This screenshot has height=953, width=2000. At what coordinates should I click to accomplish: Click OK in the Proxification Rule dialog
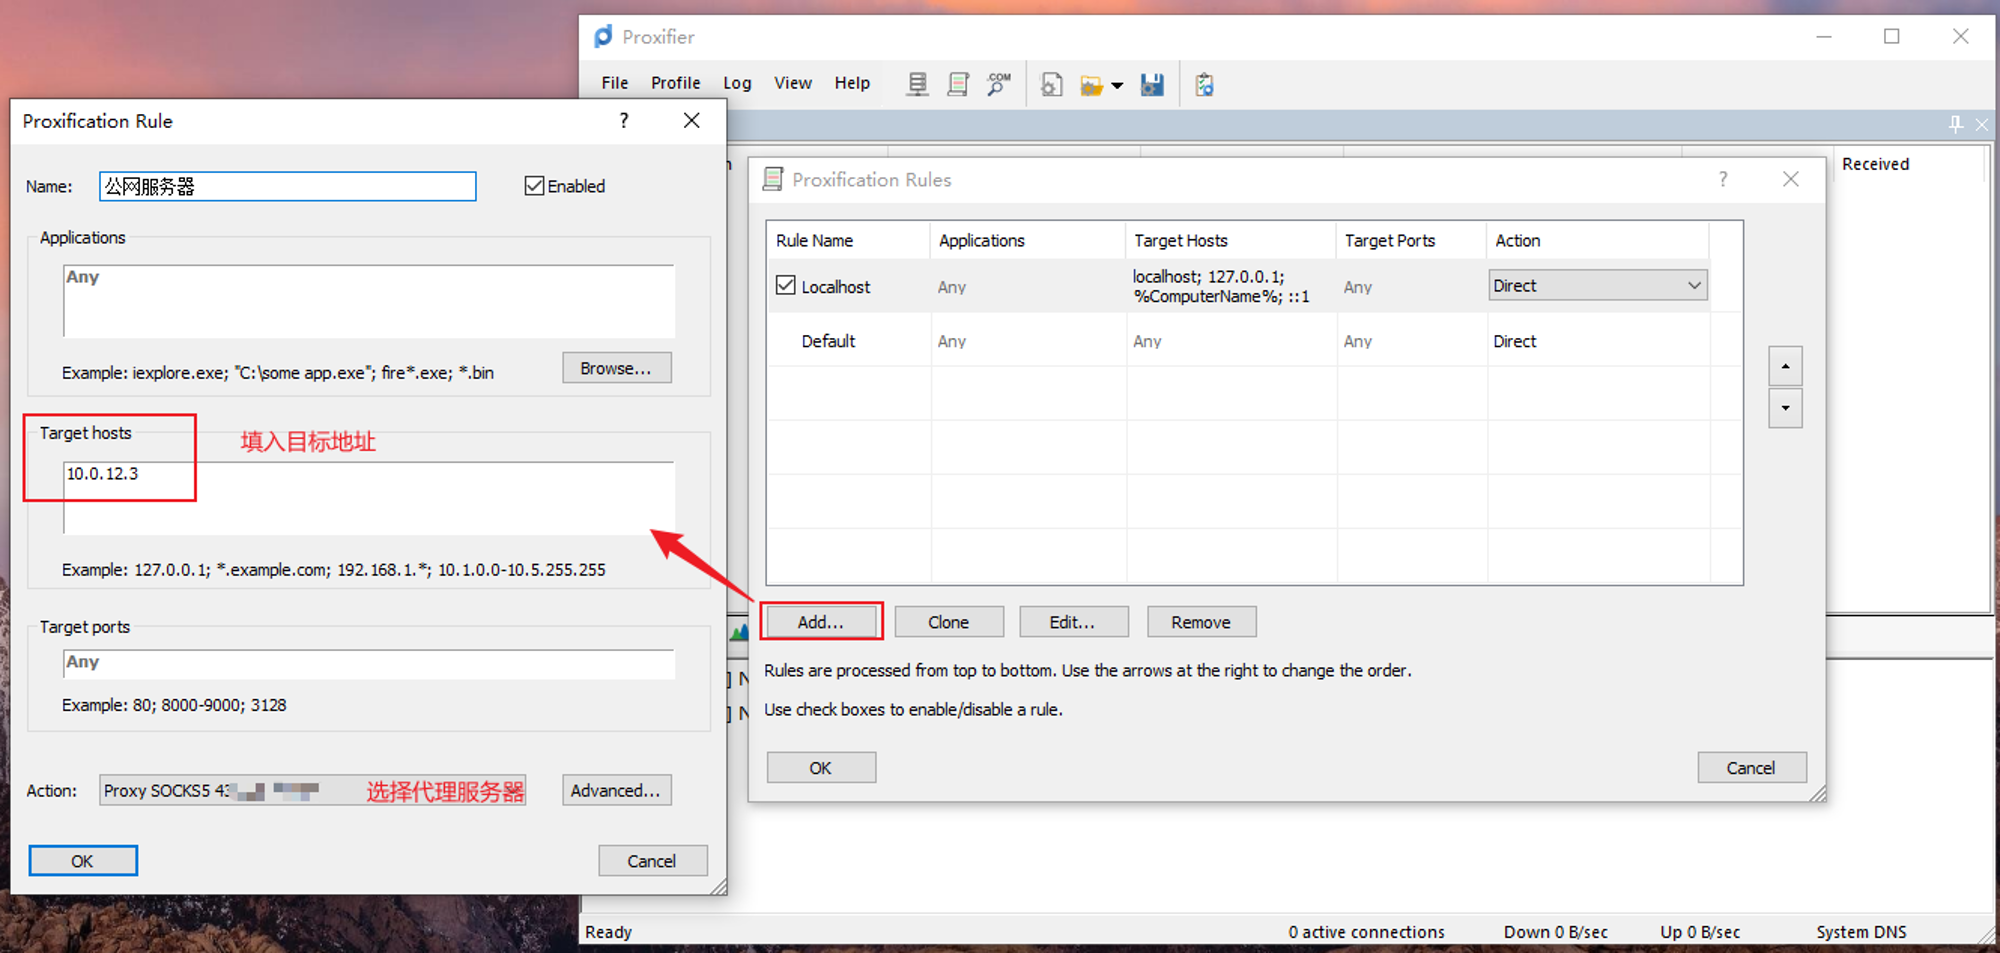(x=82, y=861)
